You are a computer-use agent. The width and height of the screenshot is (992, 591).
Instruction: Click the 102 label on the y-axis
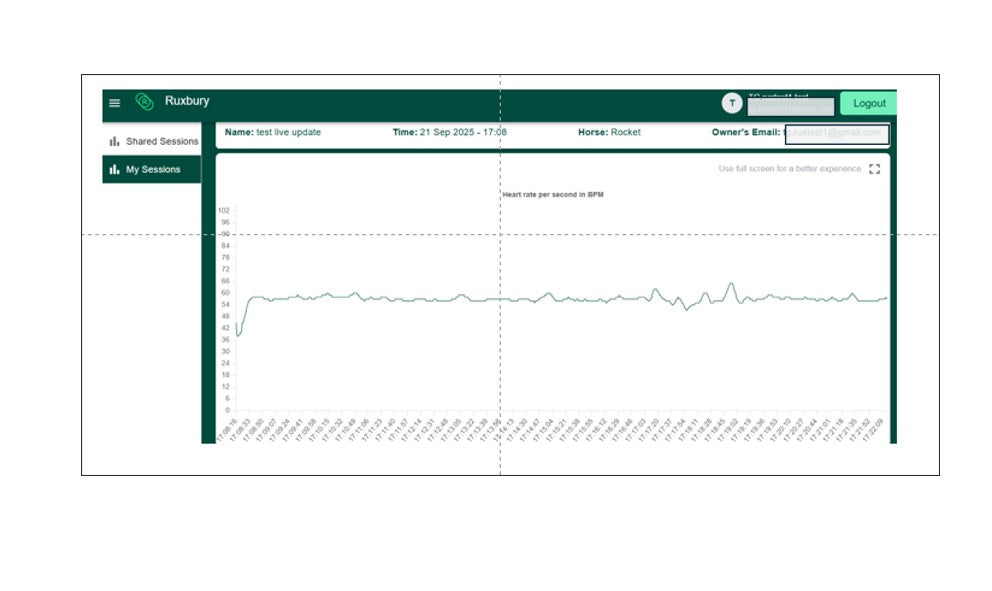click(224, 211)
